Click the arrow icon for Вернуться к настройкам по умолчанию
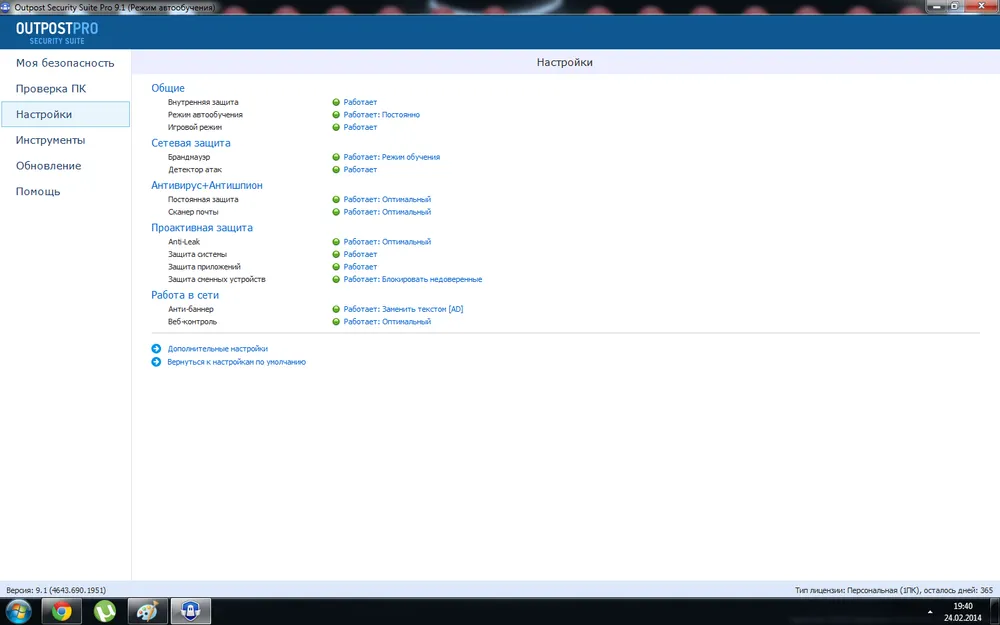This screenshot has height=625, width=1000. coord(156,362)
